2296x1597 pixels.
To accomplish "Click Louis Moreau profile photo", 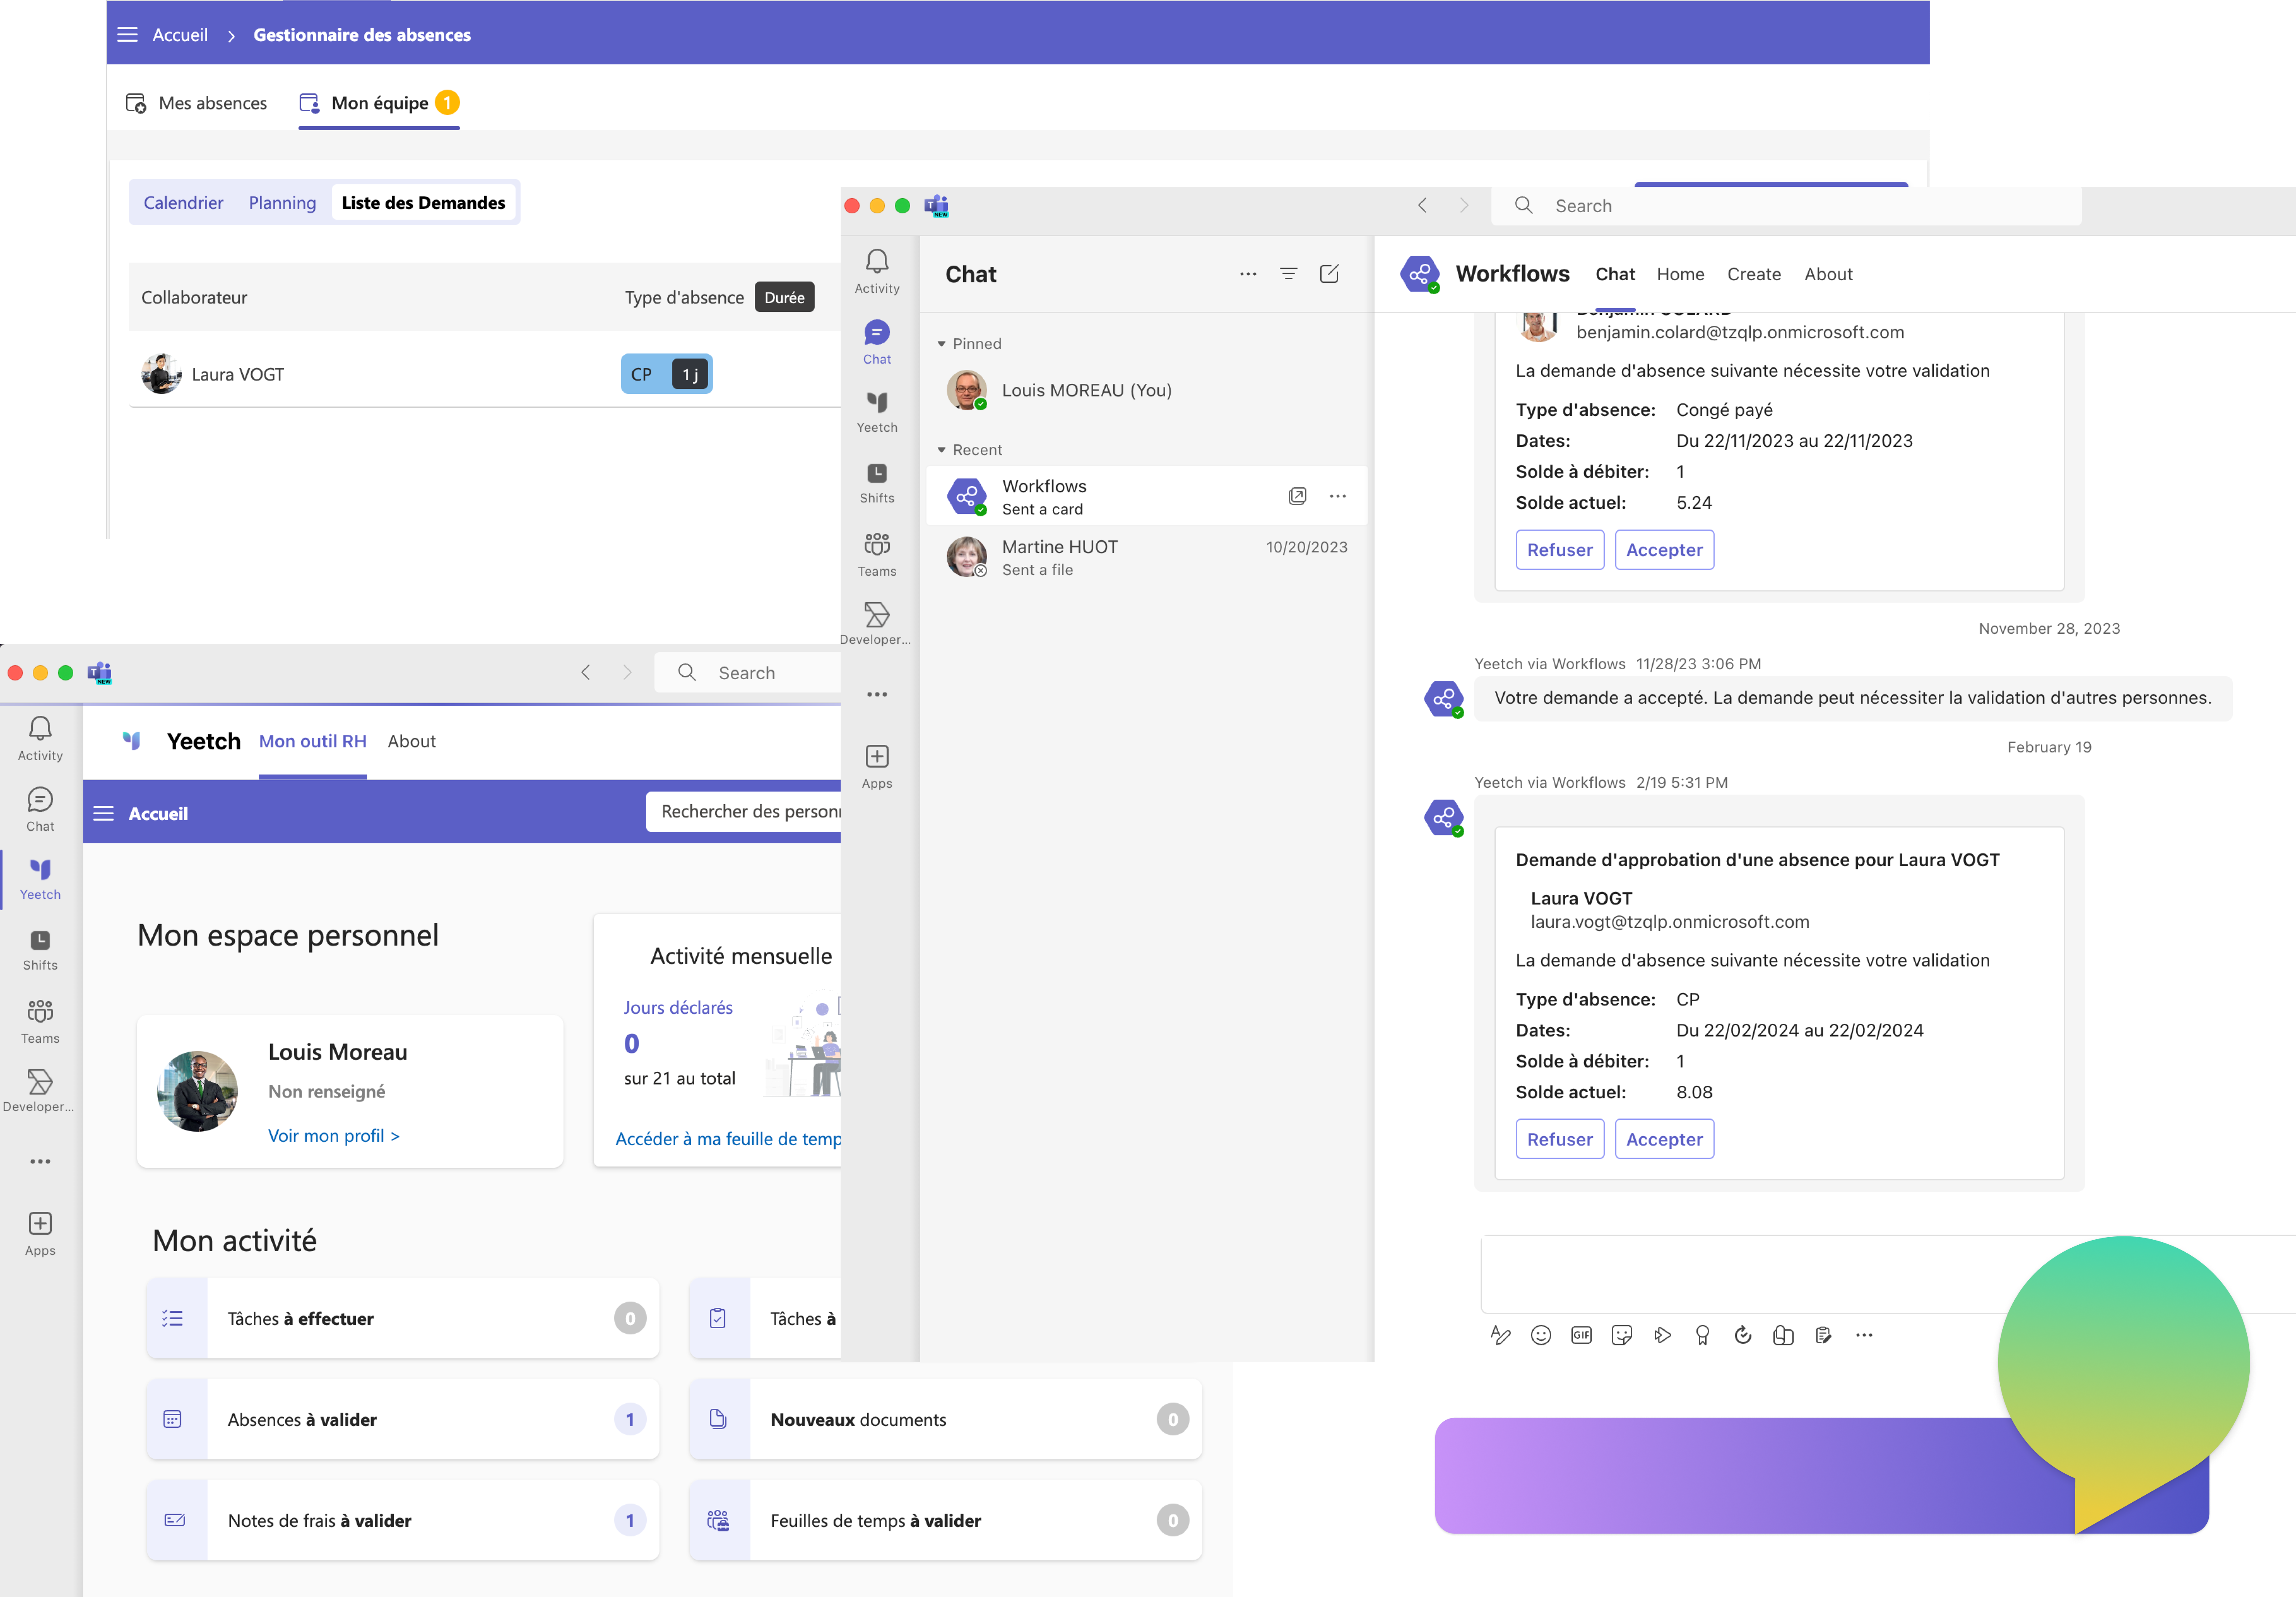I will [x=197, y=1091].
